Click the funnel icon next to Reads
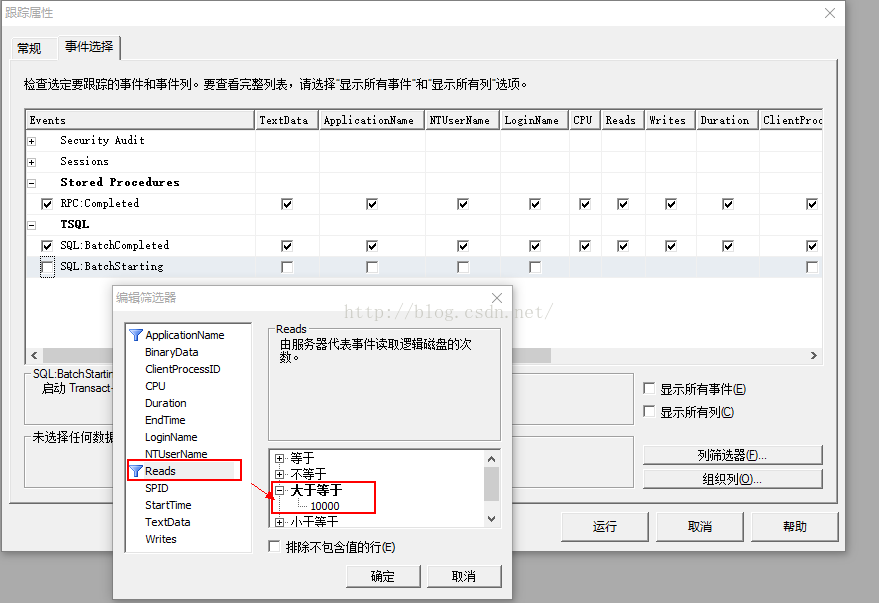 point(136,471)
